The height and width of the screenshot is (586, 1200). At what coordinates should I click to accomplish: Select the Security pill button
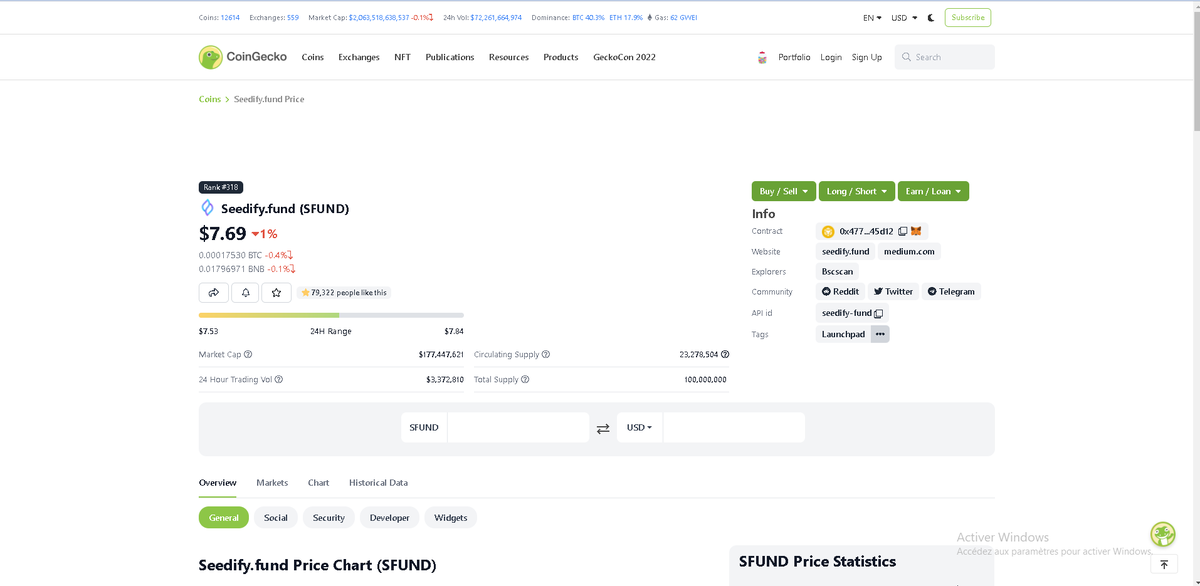(329, 517)
